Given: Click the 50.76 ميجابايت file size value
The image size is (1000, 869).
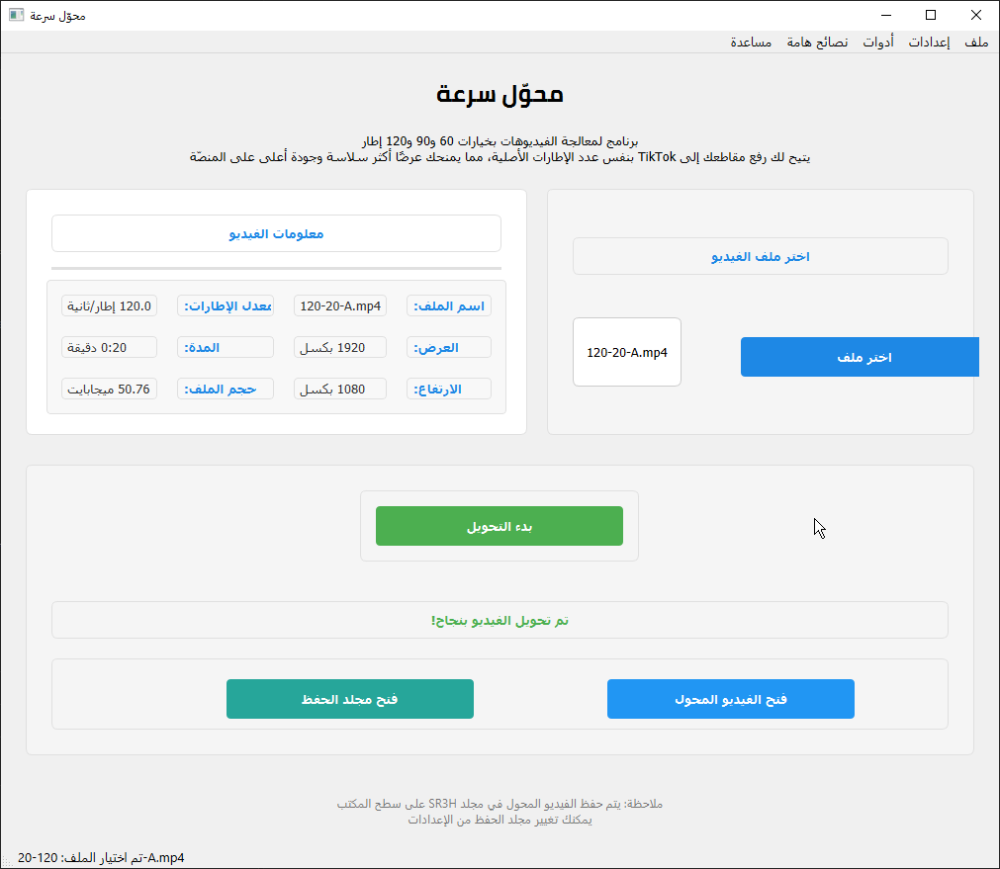Looking at the screenshot, I should point(109,389).
